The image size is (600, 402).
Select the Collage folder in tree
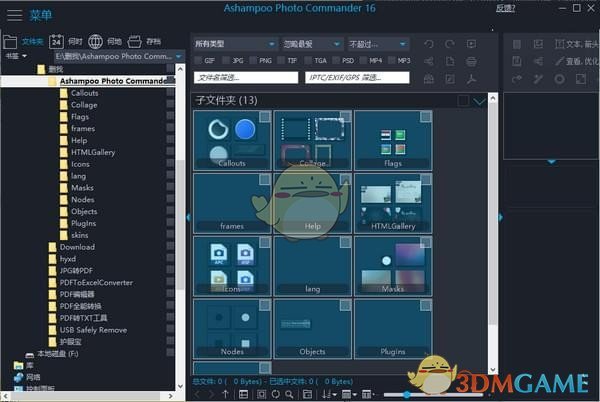tap(84, 105)
